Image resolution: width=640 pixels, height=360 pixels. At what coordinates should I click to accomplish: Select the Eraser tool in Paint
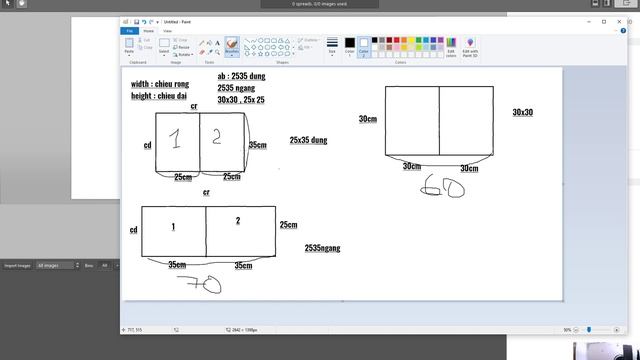click(x=202, y=52)
